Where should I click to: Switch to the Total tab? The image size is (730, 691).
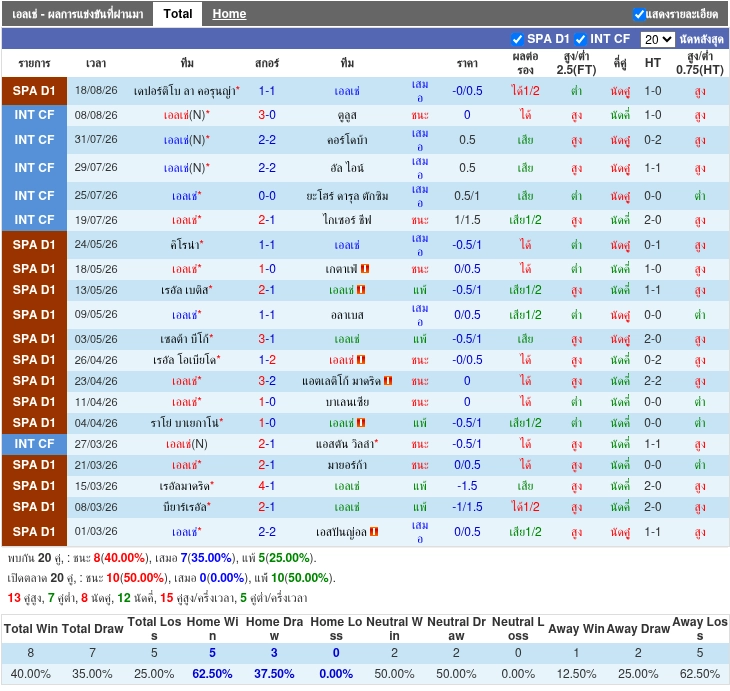[178, 14]
